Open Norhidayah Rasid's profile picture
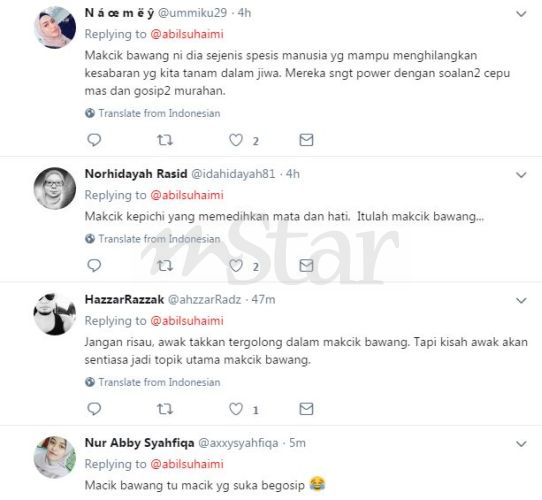The height and width of the screenshot is (500, 542). [55, 188]
